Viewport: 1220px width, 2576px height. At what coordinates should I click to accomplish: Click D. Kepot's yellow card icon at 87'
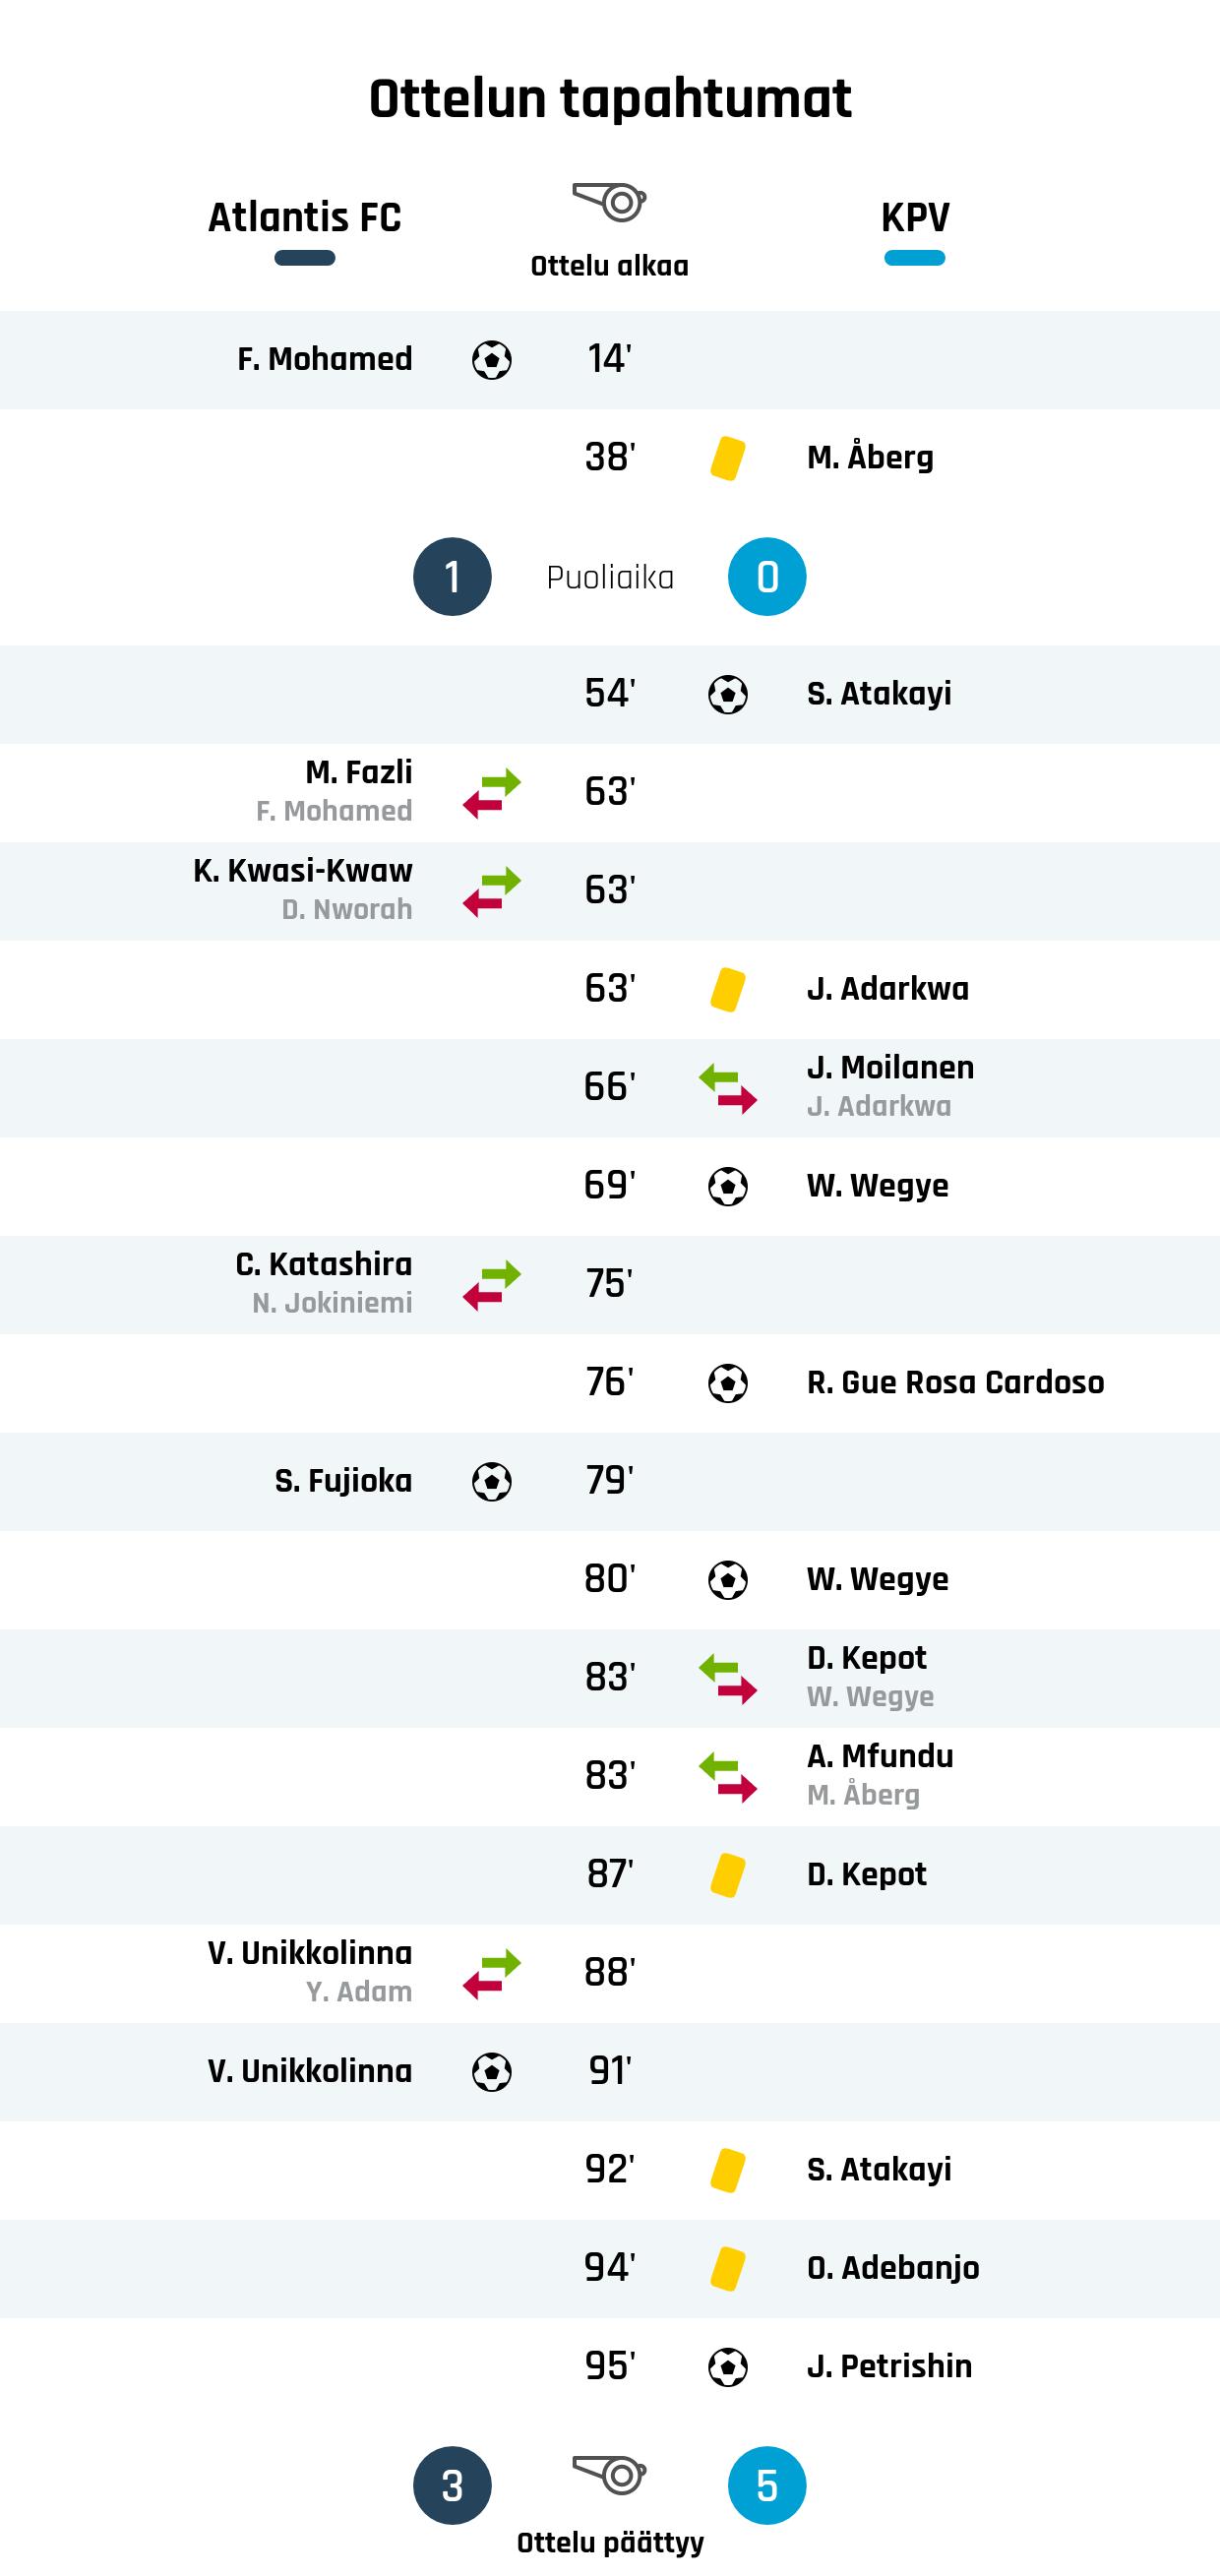727,1875
